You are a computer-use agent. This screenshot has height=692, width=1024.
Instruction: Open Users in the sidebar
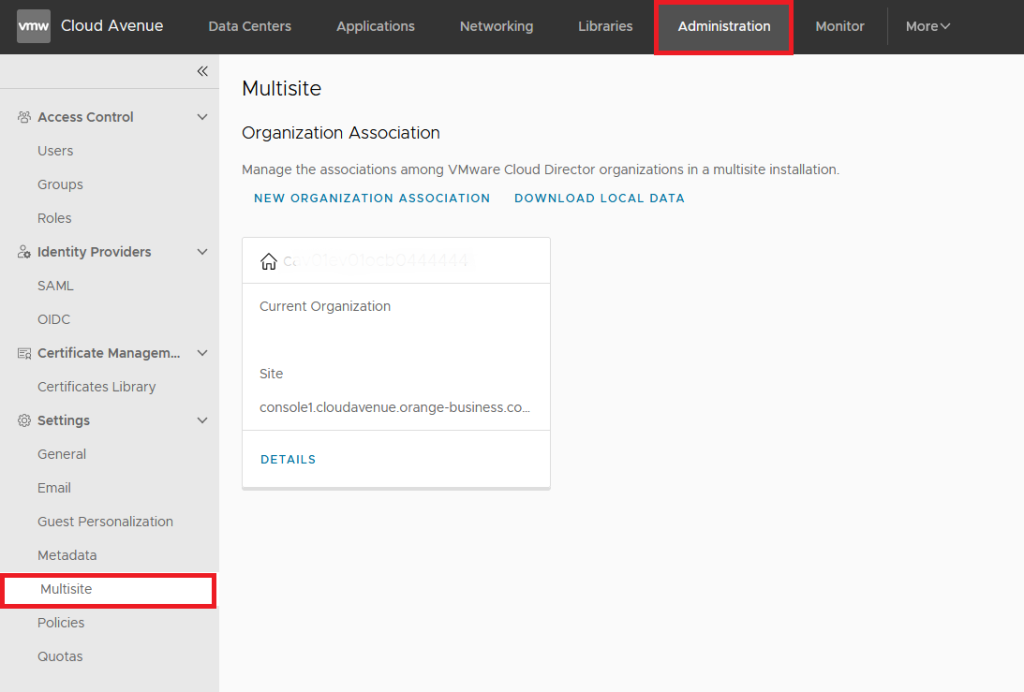(55, 151)
